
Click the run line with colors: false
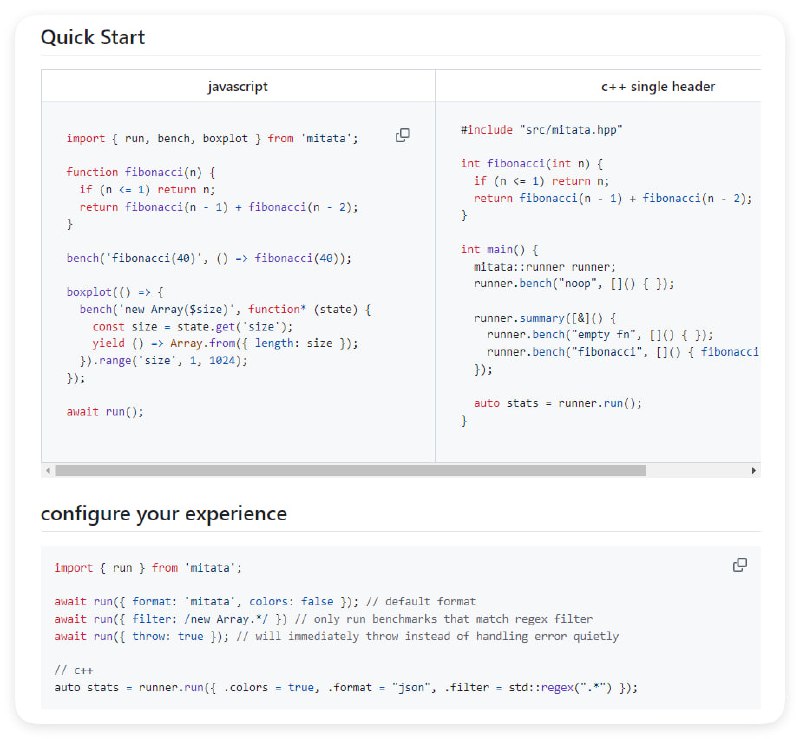[x=265, y=602]
